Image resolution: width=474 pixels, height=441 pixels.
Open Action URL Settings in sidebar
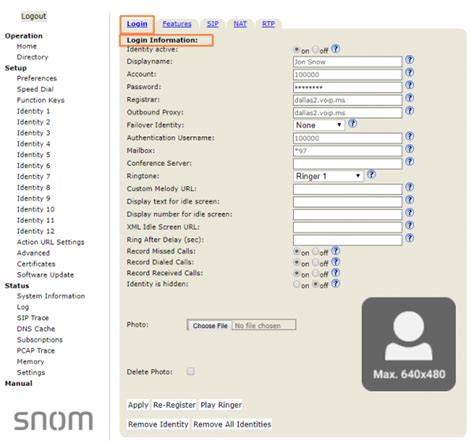click(51, 242)
